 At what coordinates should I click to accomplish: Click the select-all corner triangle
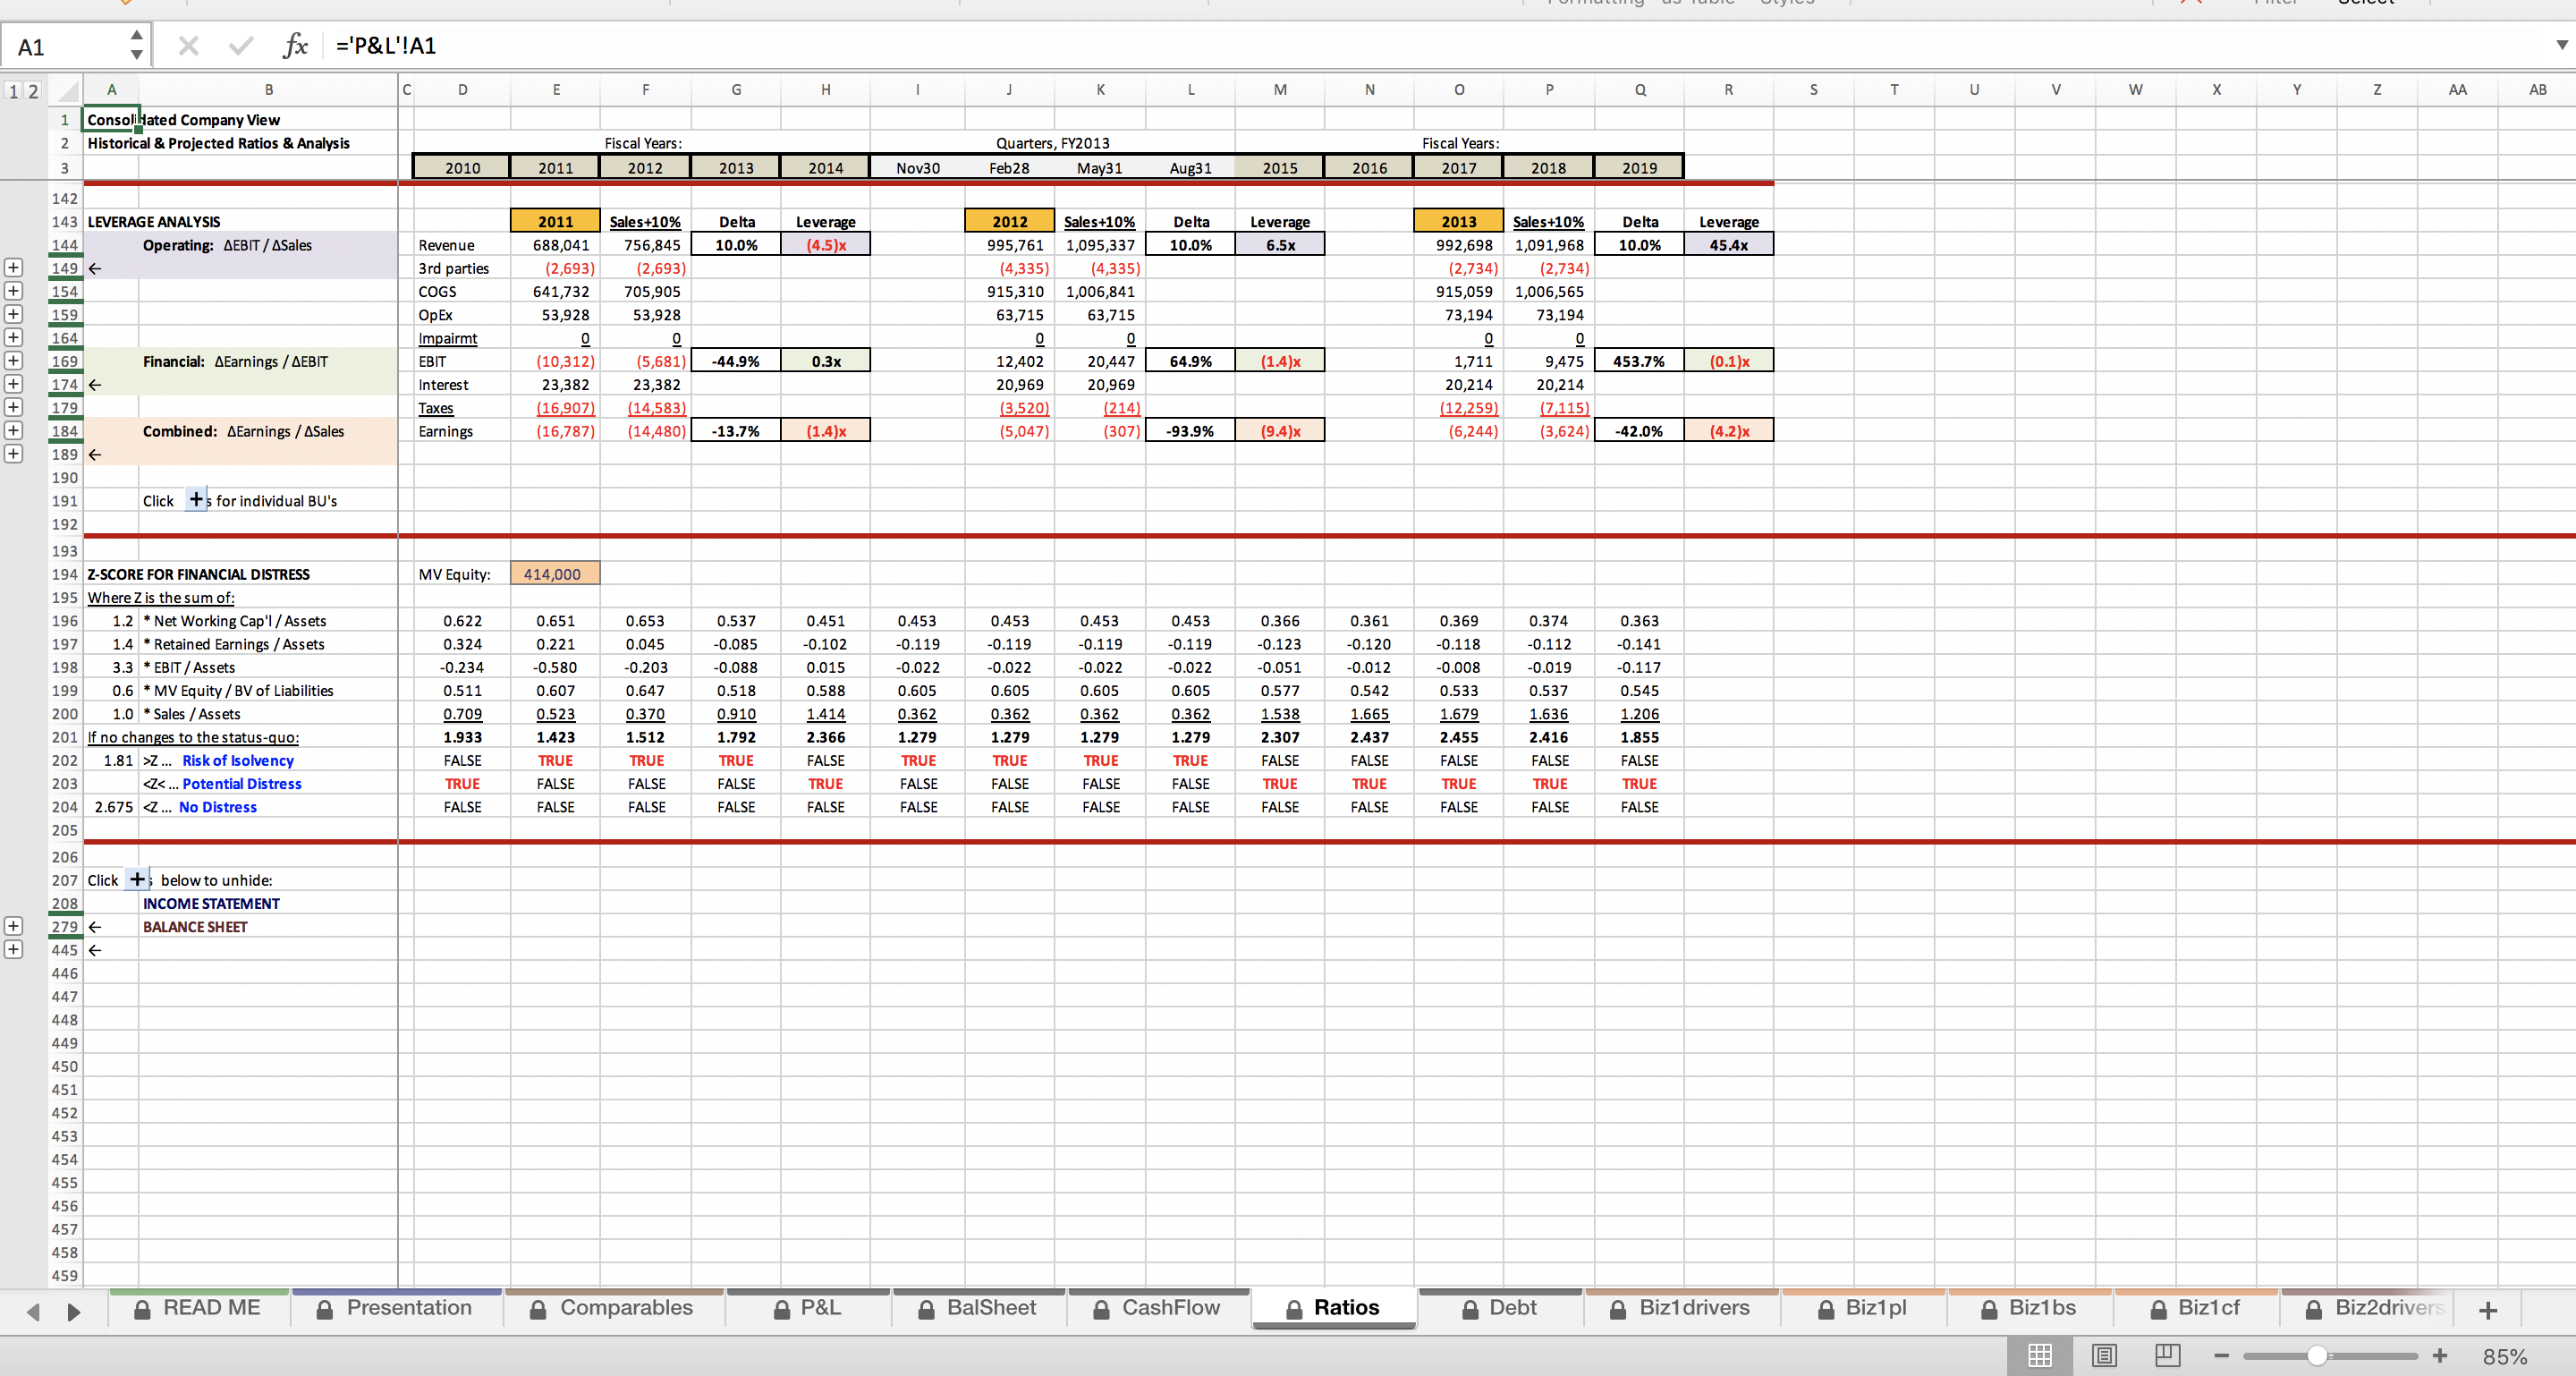[67, 91]
